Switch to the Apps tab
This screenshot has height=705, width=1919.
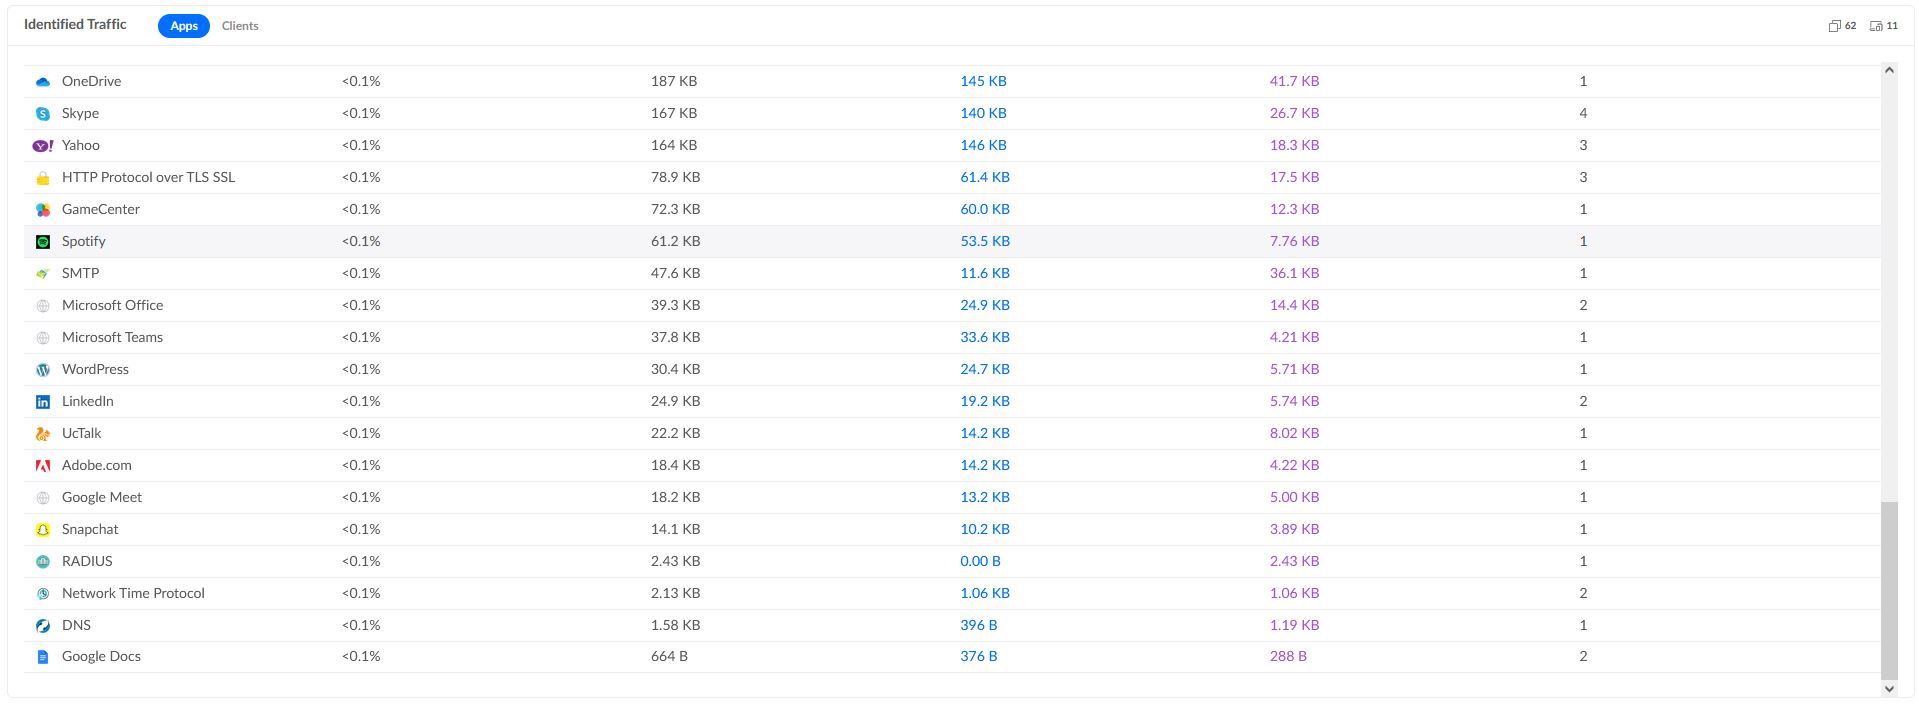[184, 26]
